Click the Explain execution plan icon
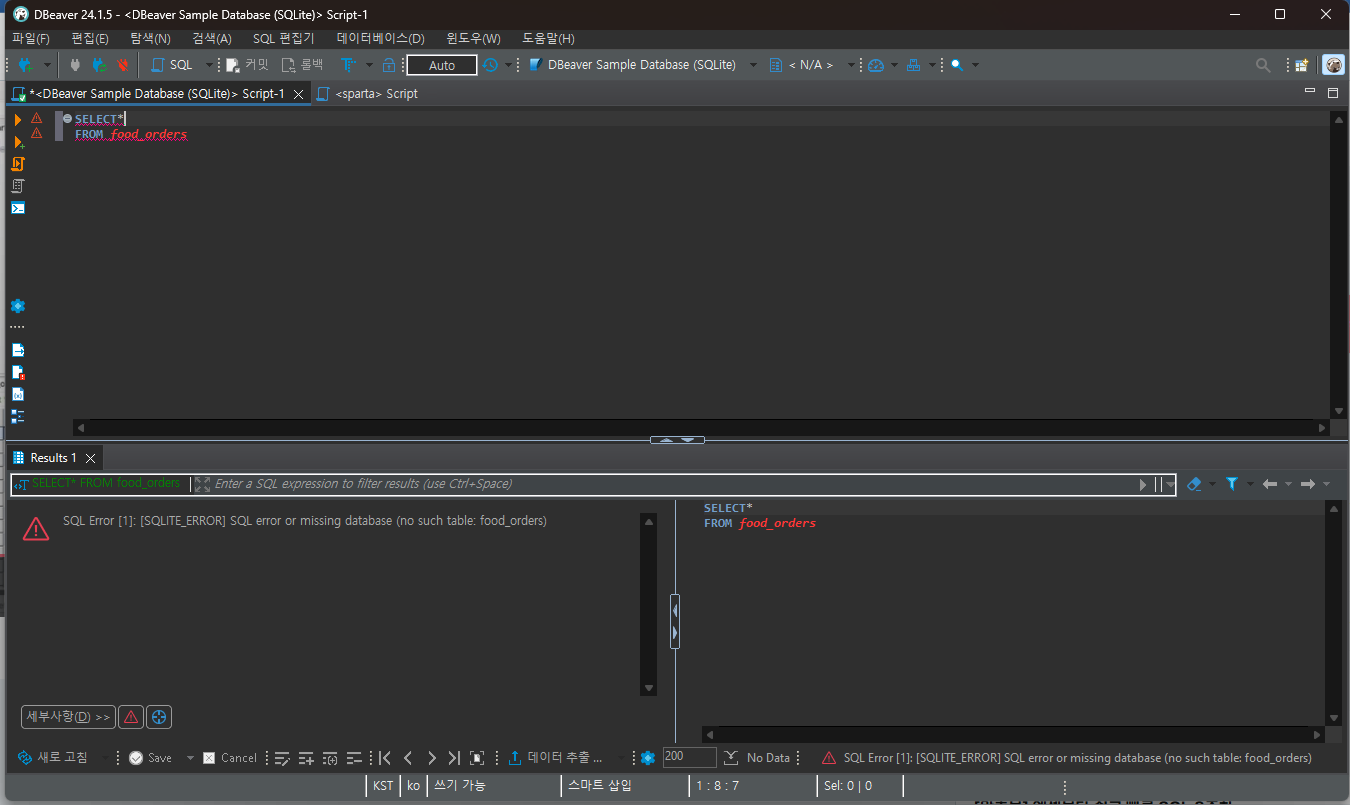Viewport: 1350px width, 805px height. pyautogui.click(x=18, y=186)
